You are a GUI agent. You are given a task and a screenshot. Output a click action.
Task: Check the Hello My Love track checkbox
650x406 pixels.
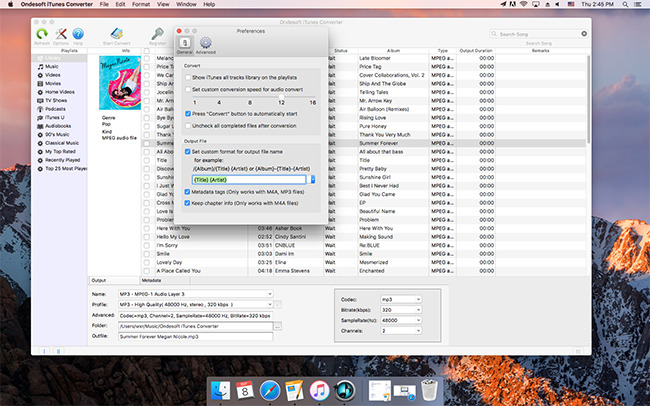click(147, 237)
